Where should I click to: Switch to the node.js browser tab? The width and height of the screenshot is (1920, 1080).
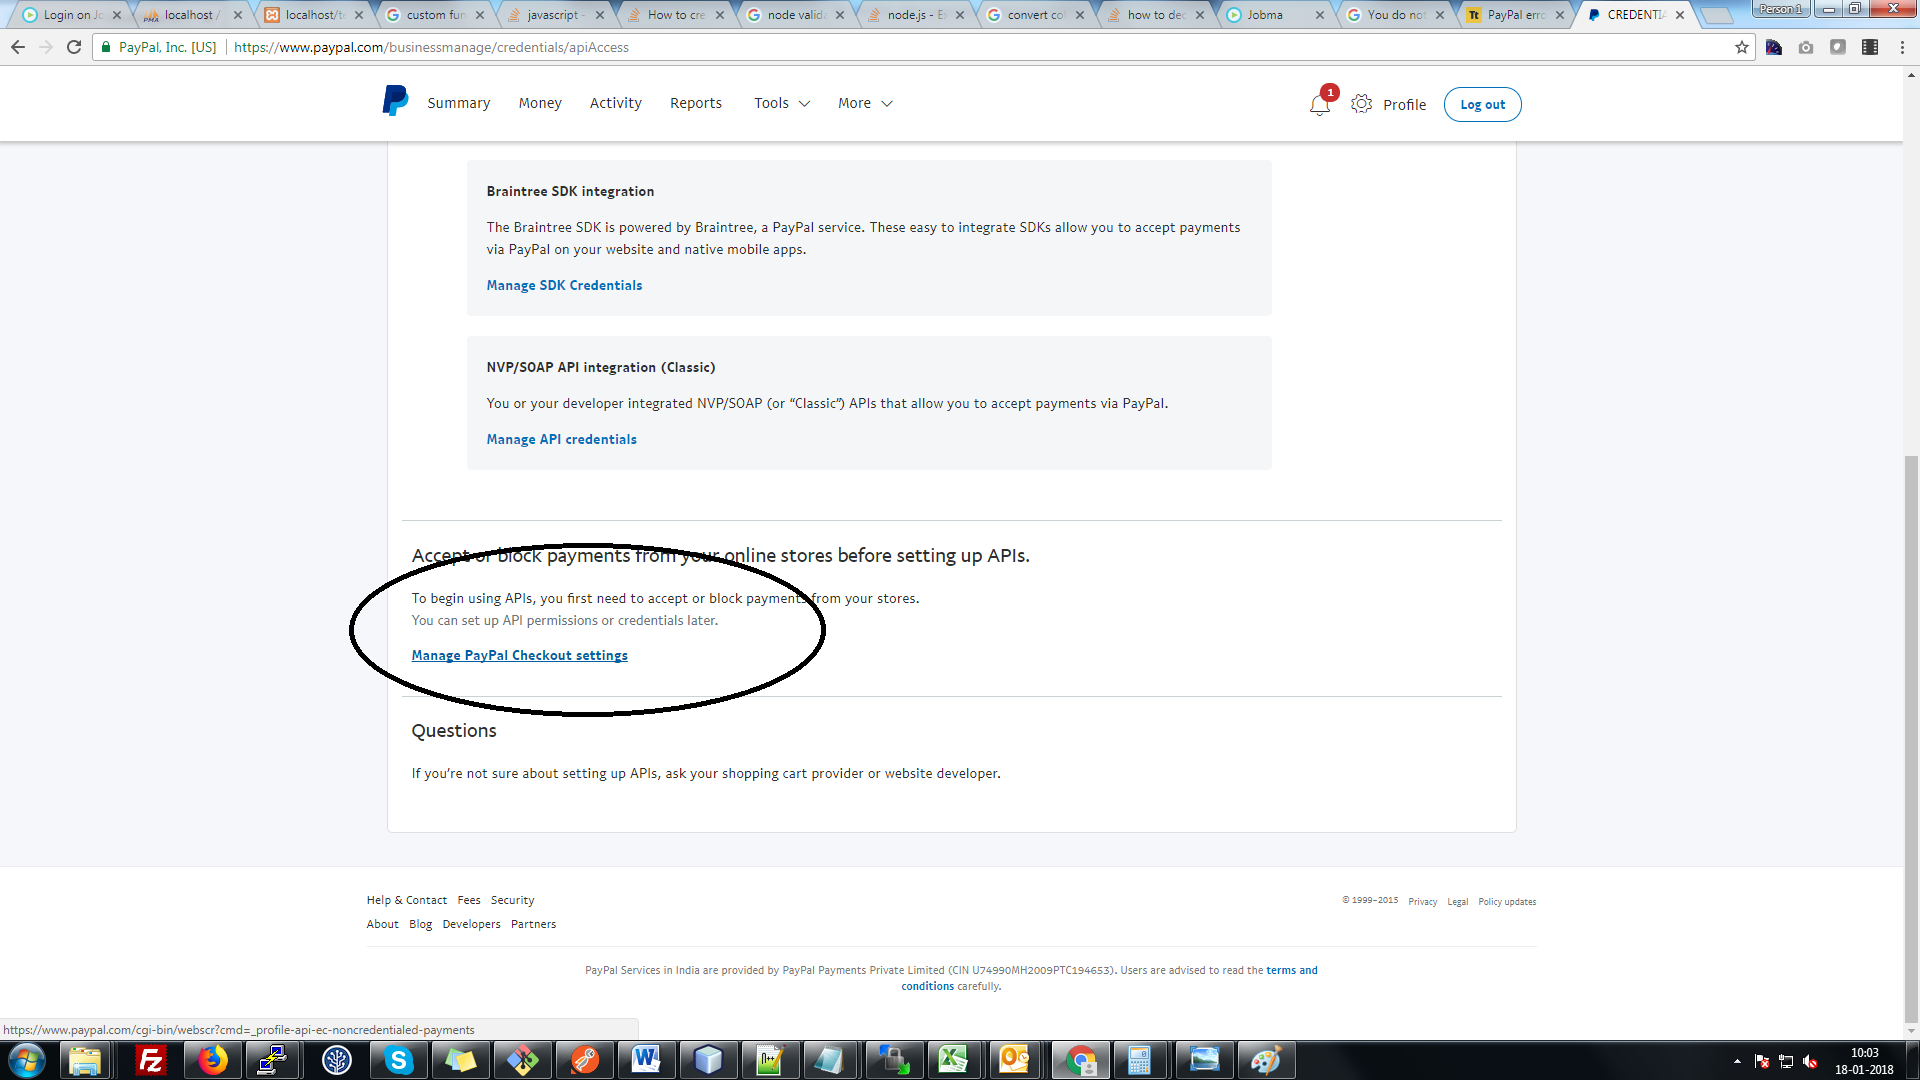(x=910, y=15)
